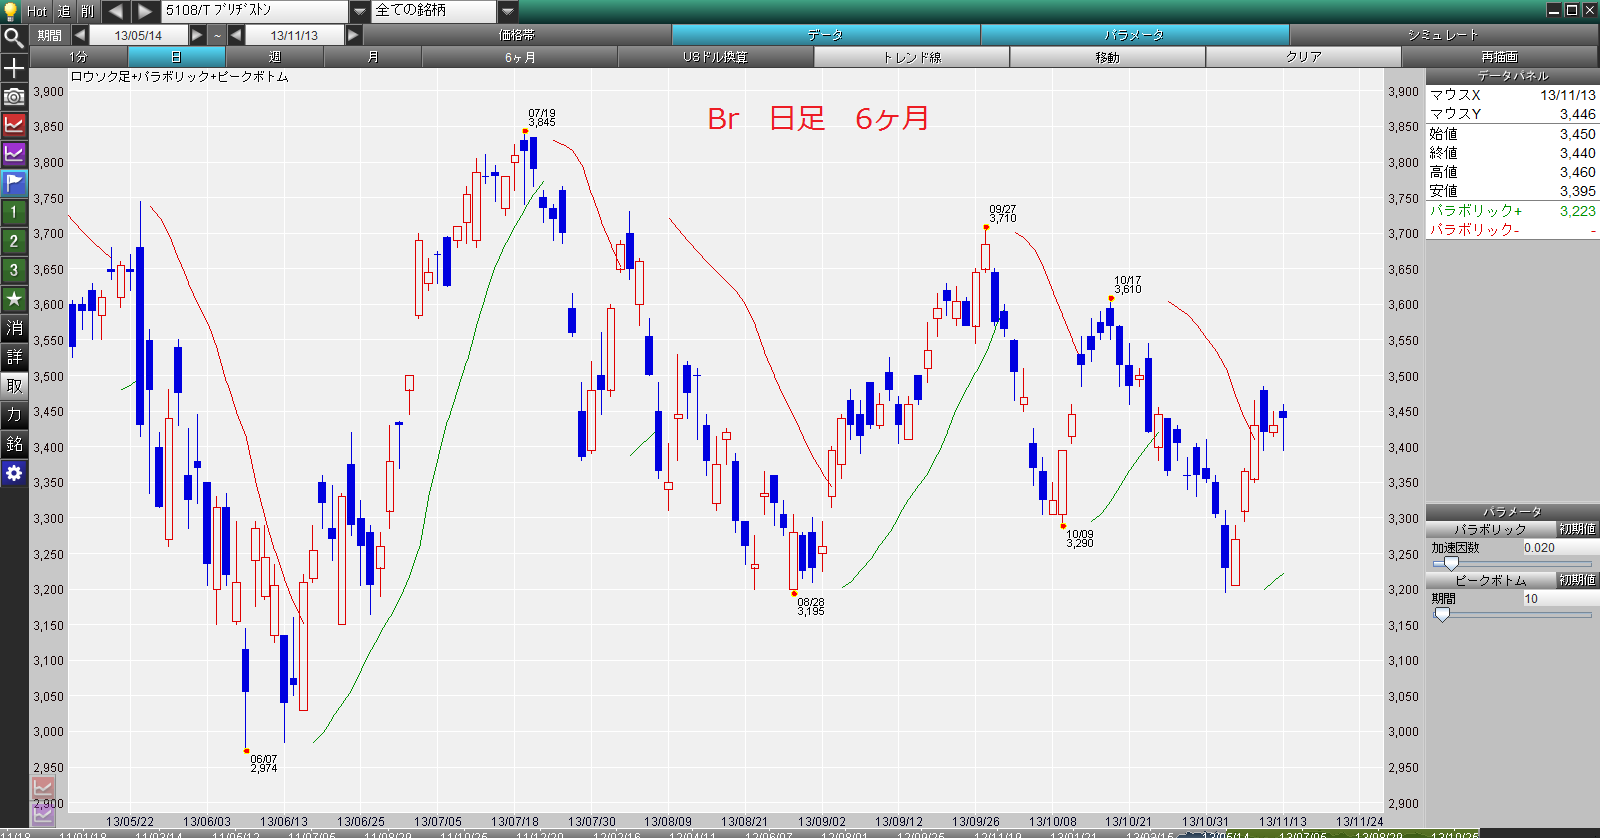Select the 6ヶ月 range button
The width and height of the screenshot is (1606, 838).
(x=520, y=57)
